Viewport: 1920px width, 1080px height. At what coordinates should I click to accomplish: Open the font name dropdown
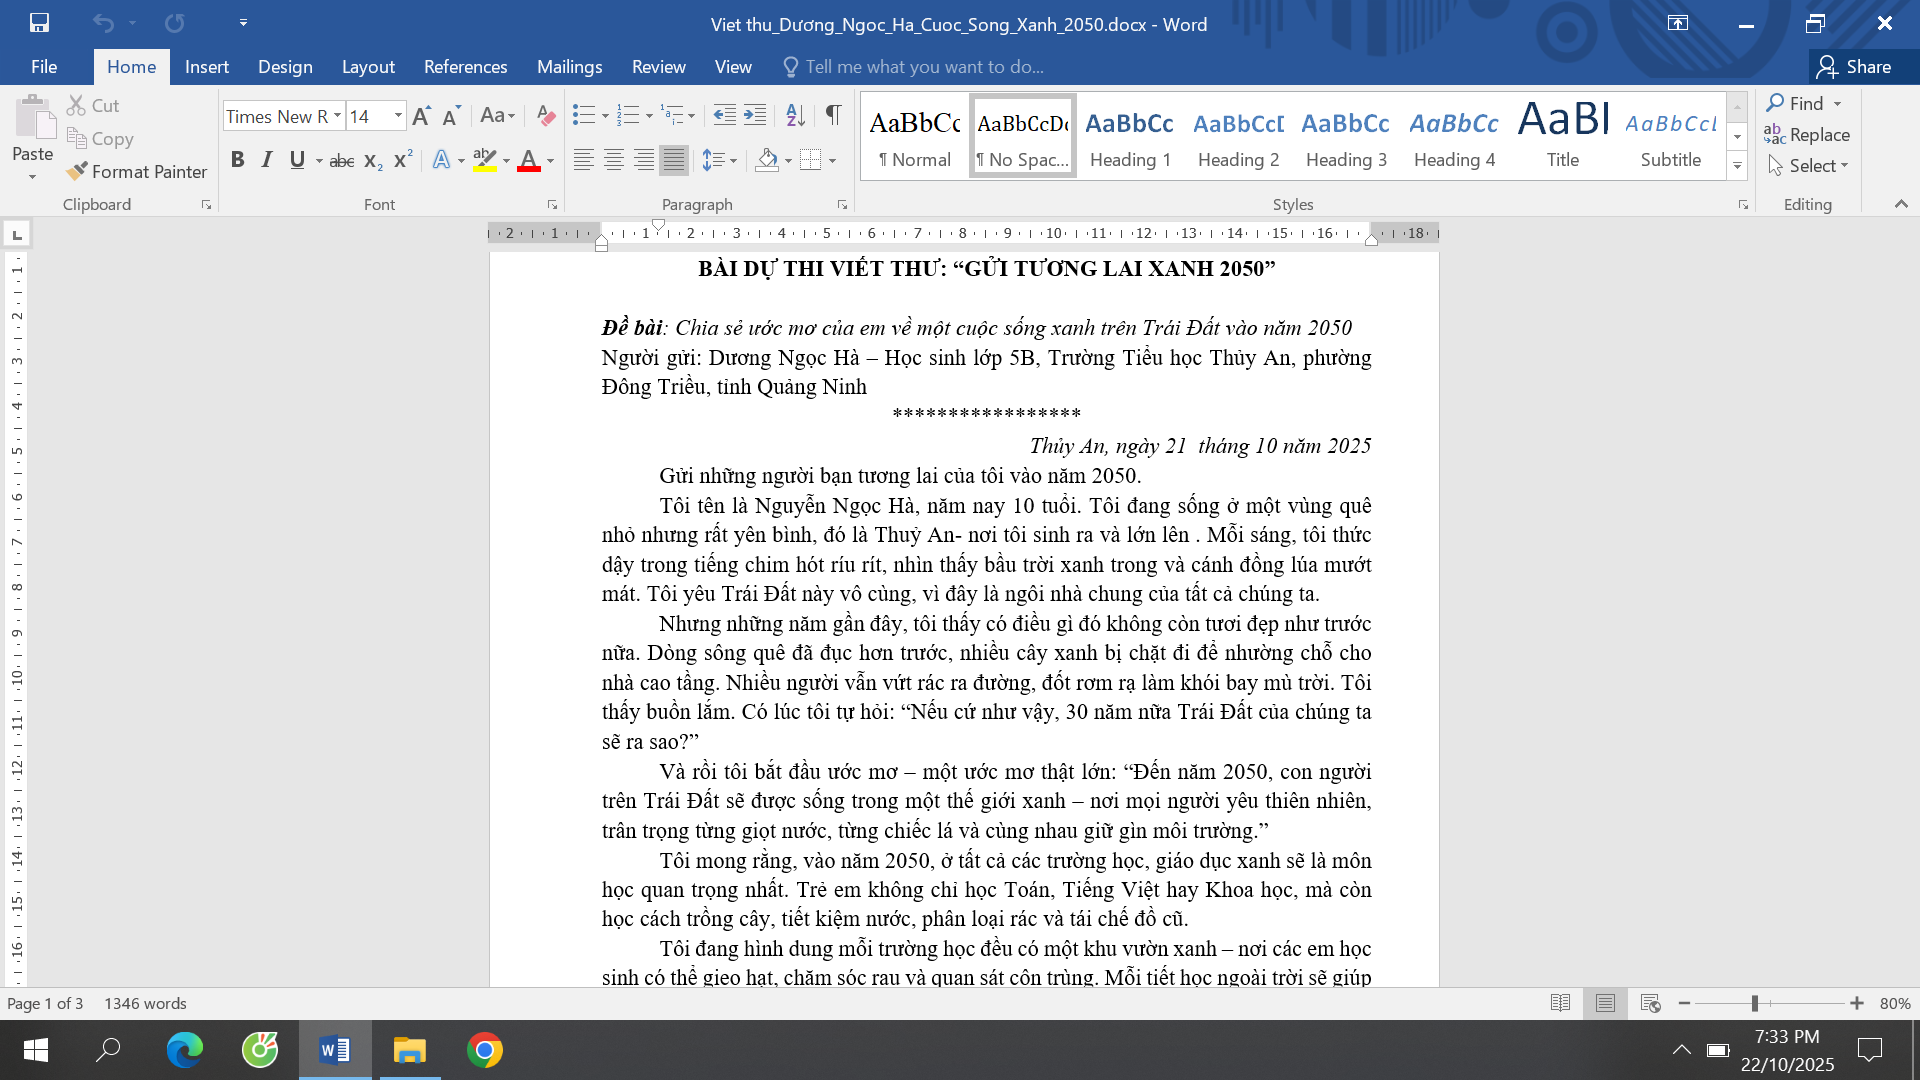click(337, 116)
